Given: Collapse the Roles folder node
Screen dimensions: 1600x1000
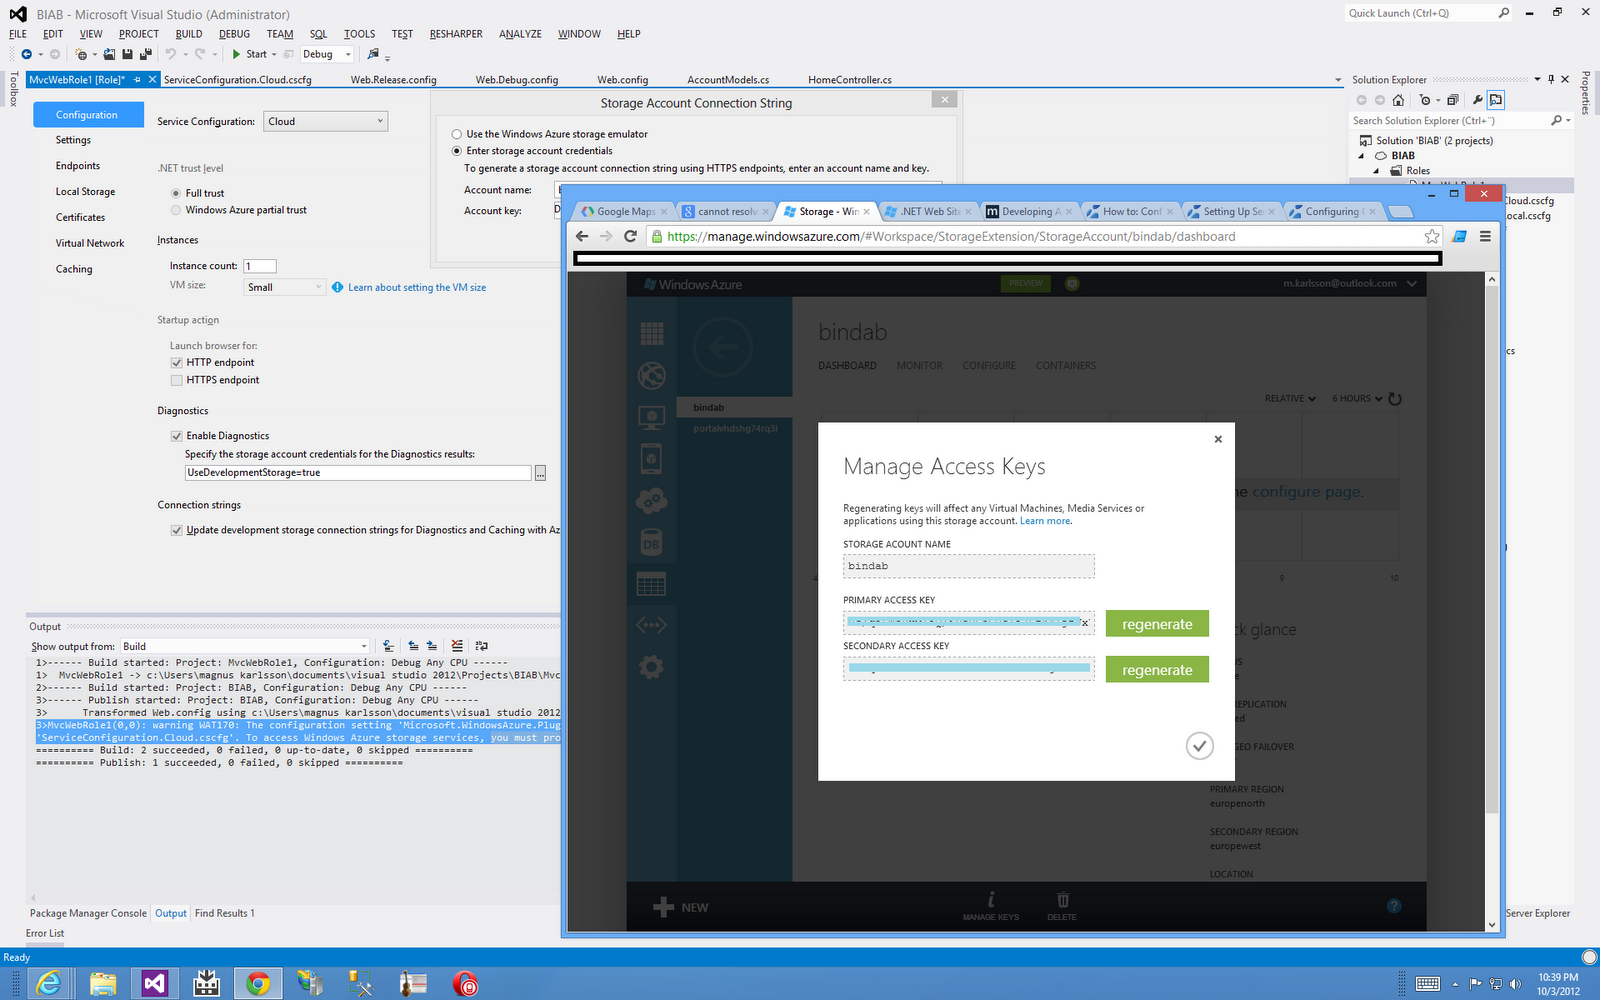Looking at the screenshot, I should click(1376, 171).
